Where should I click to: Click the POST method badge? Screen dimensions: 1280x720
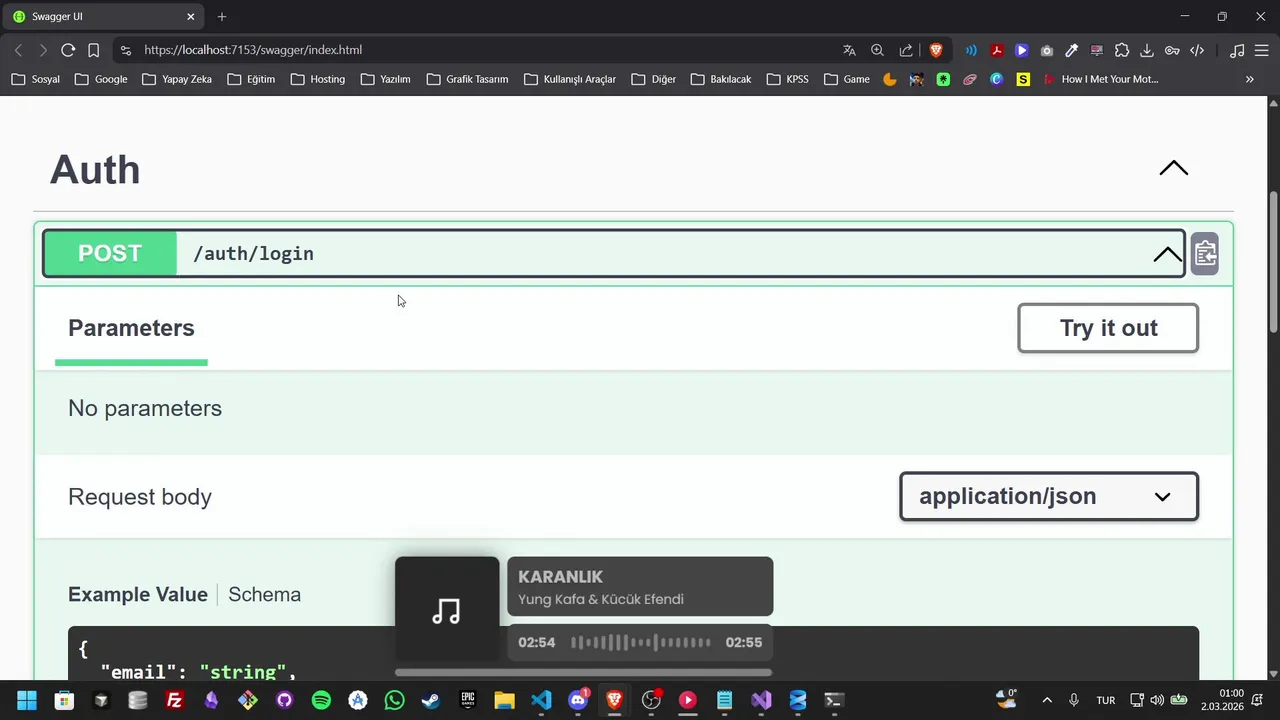[x=110, y=254]
